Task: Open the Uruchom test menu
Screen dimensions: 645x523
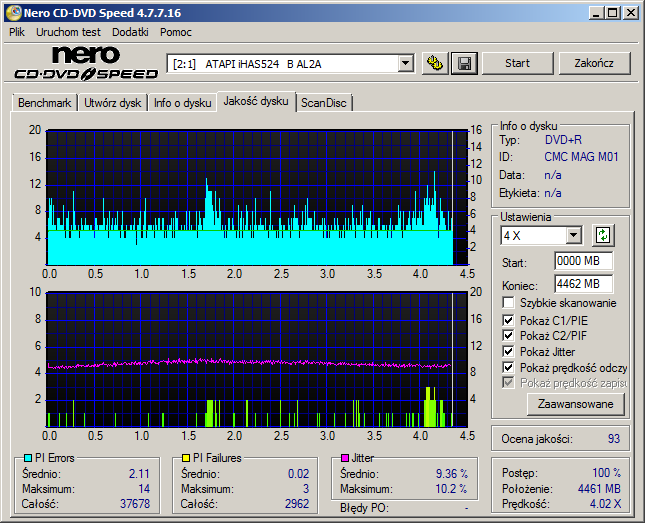Action: [68, 32]
